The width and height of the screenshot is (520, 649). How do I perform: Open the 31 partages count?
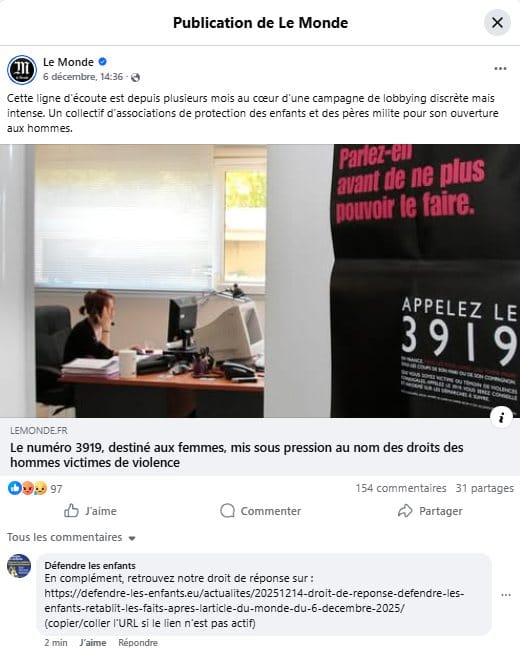click(x=484, y=488)
